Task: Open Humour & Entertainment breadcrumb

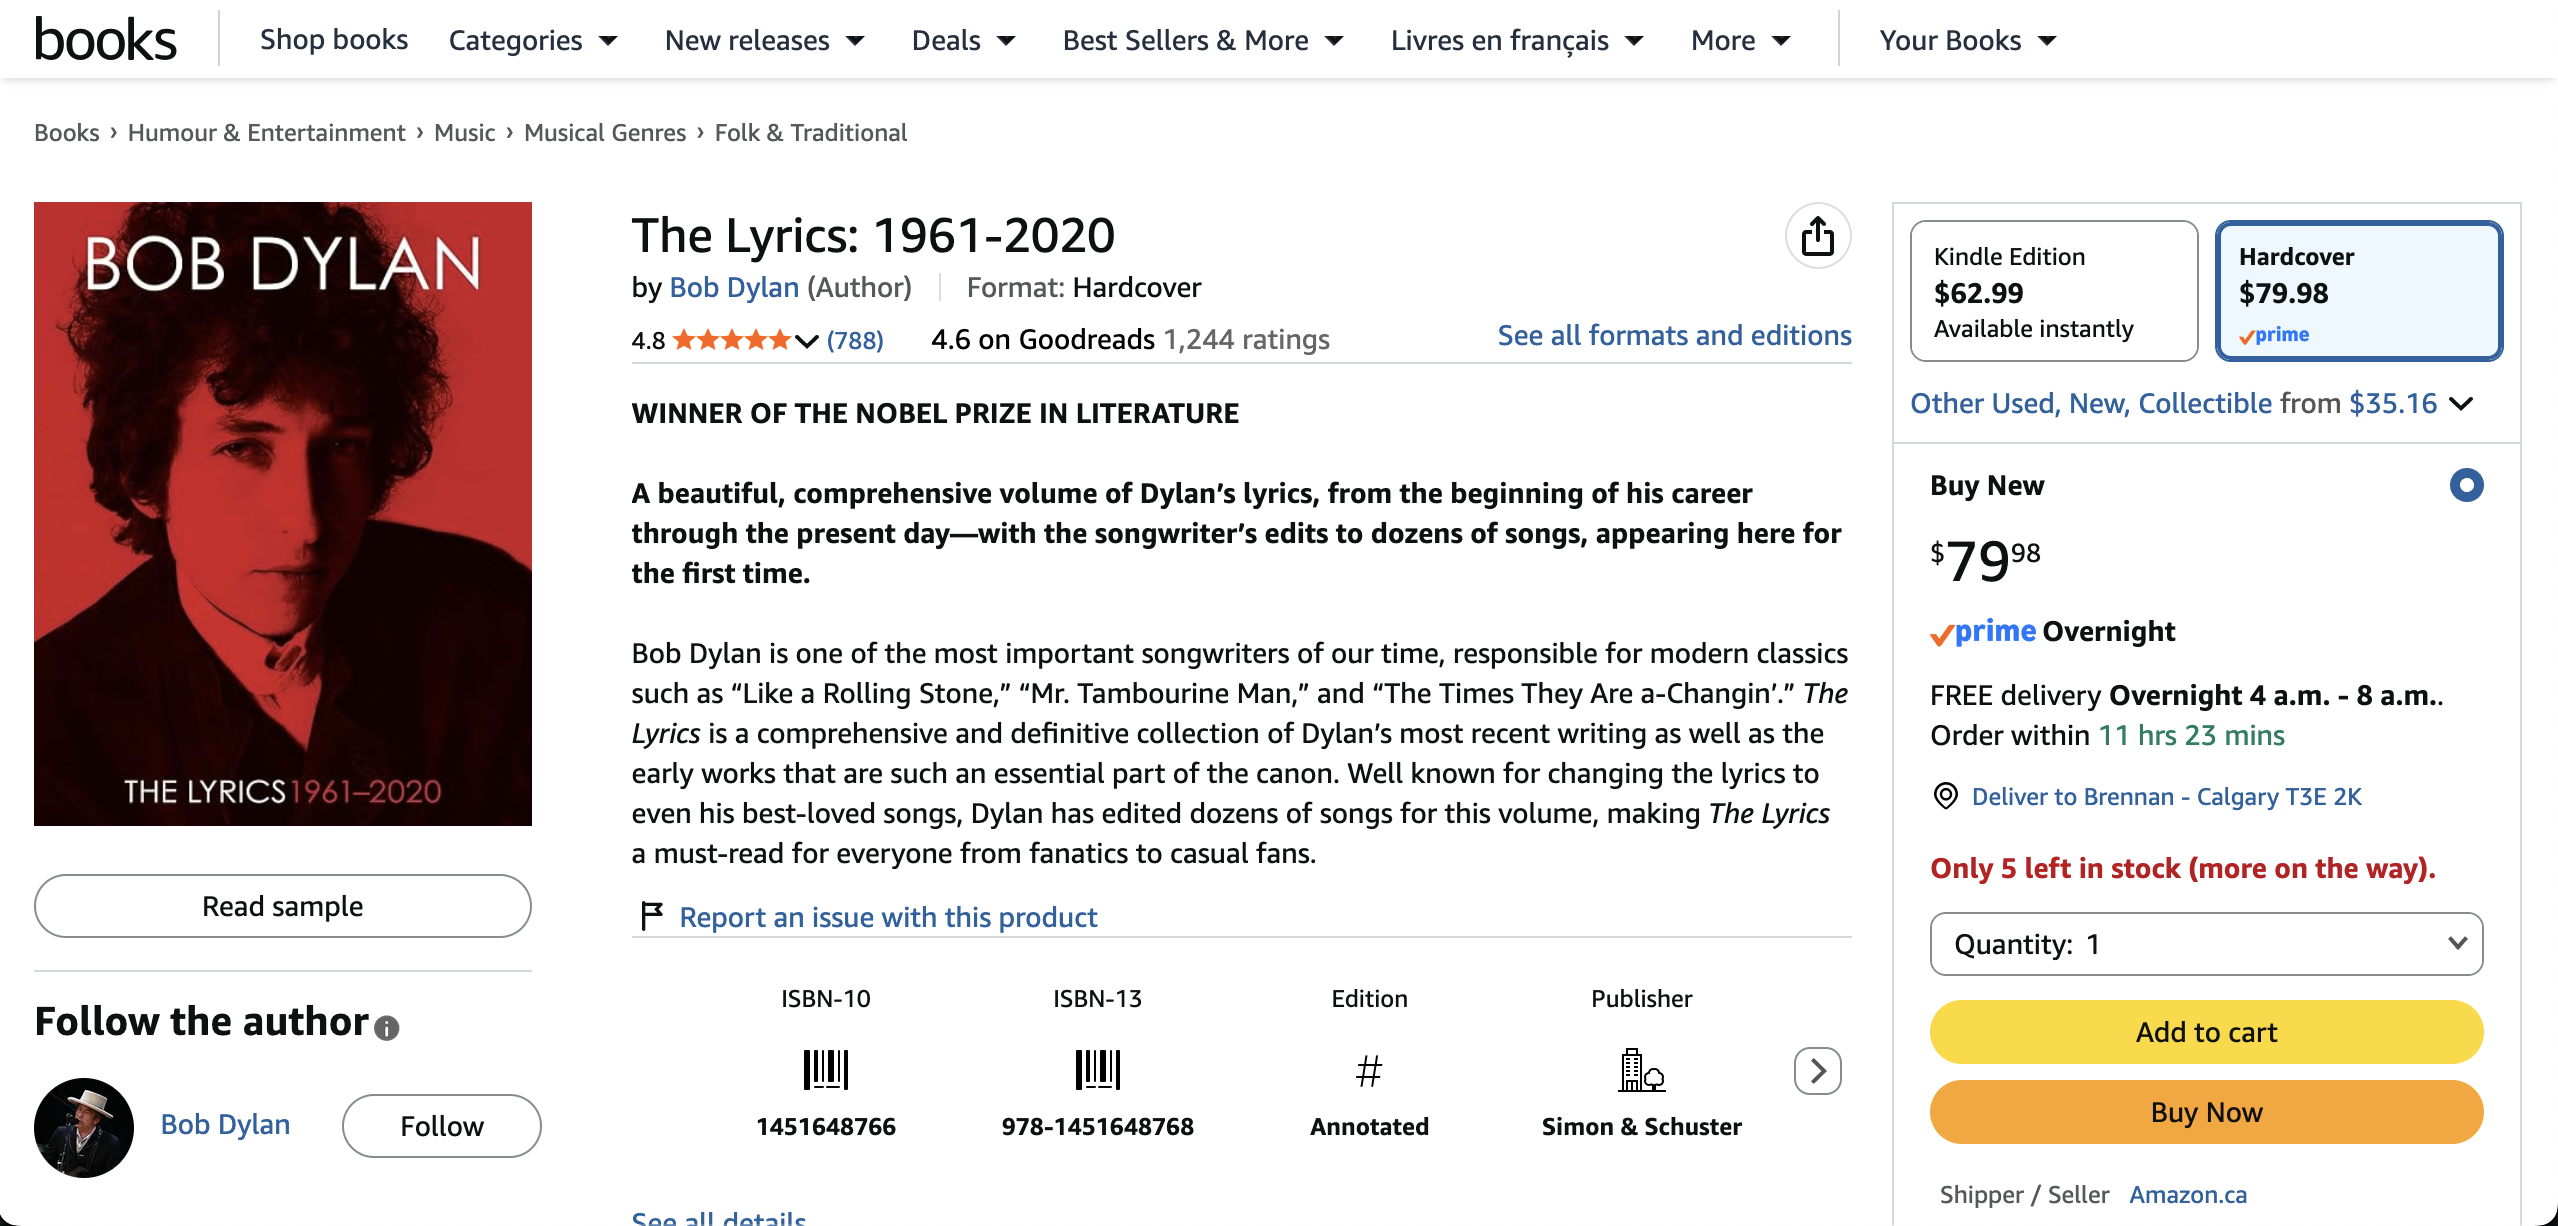Action: [267, 133]
